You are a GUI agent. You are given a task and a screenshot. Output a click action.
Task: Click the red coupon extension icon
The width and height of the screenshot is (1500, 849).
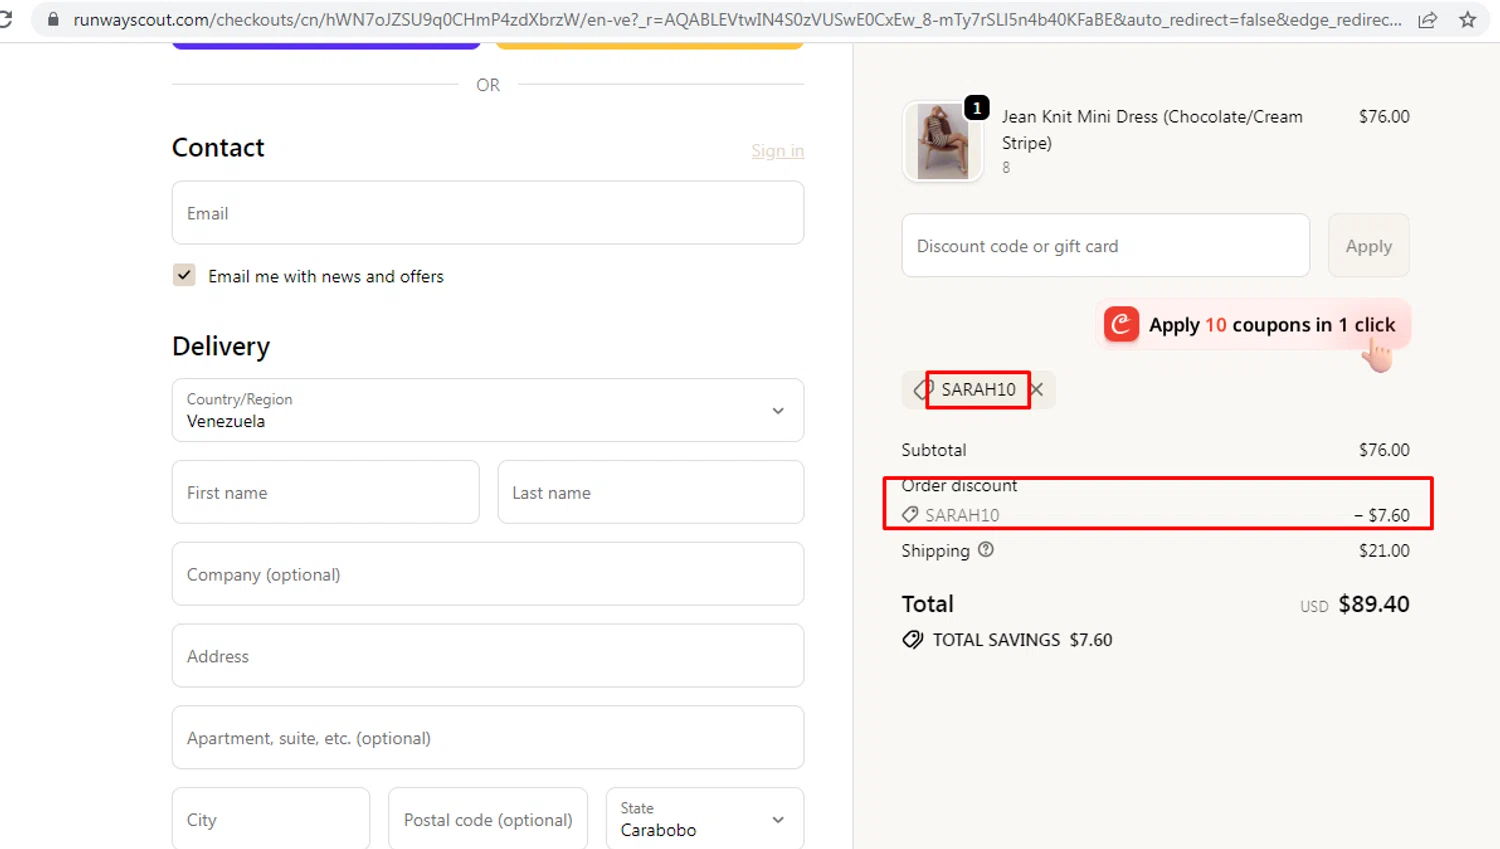point(1121,324)
